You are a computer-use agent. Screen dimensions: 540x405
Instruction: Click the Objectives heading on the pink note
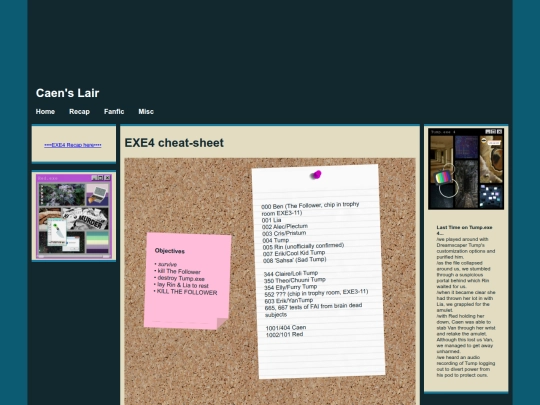click(x=170, y=251)
